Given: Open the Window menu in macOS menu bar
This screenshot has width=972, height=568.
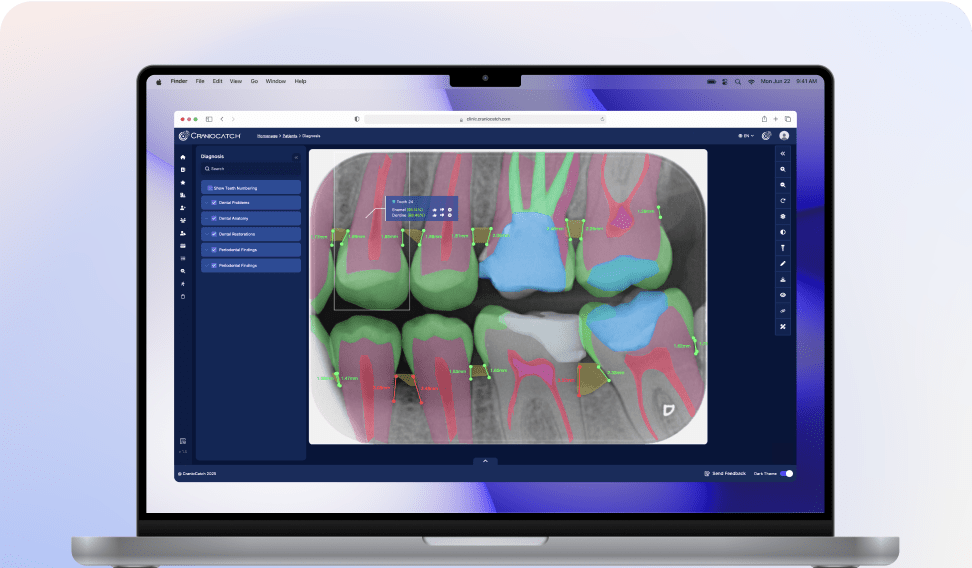Looking at the screenshot, I should [276, 81].
